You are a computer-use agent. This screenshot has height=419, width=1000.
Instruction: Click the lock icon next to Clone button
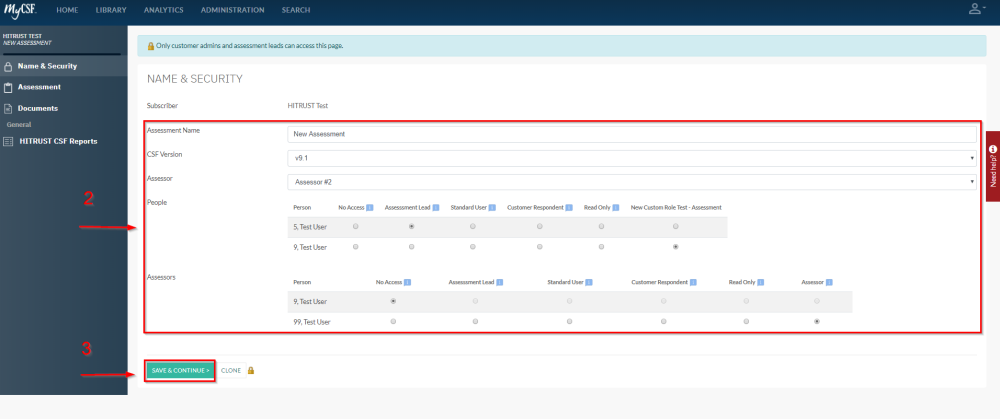click(x=251, y=371)
